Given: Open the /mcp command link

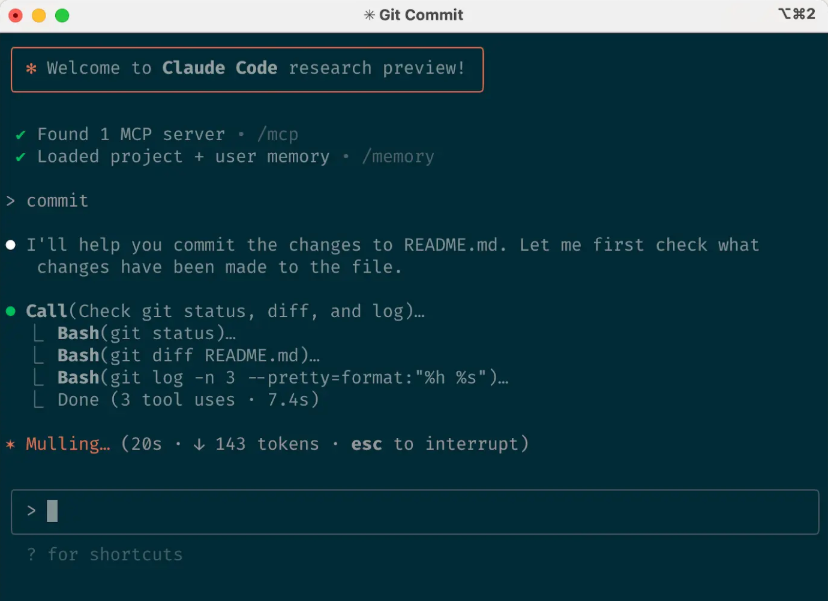Looking at the screenshot, I should pos(278,134).
